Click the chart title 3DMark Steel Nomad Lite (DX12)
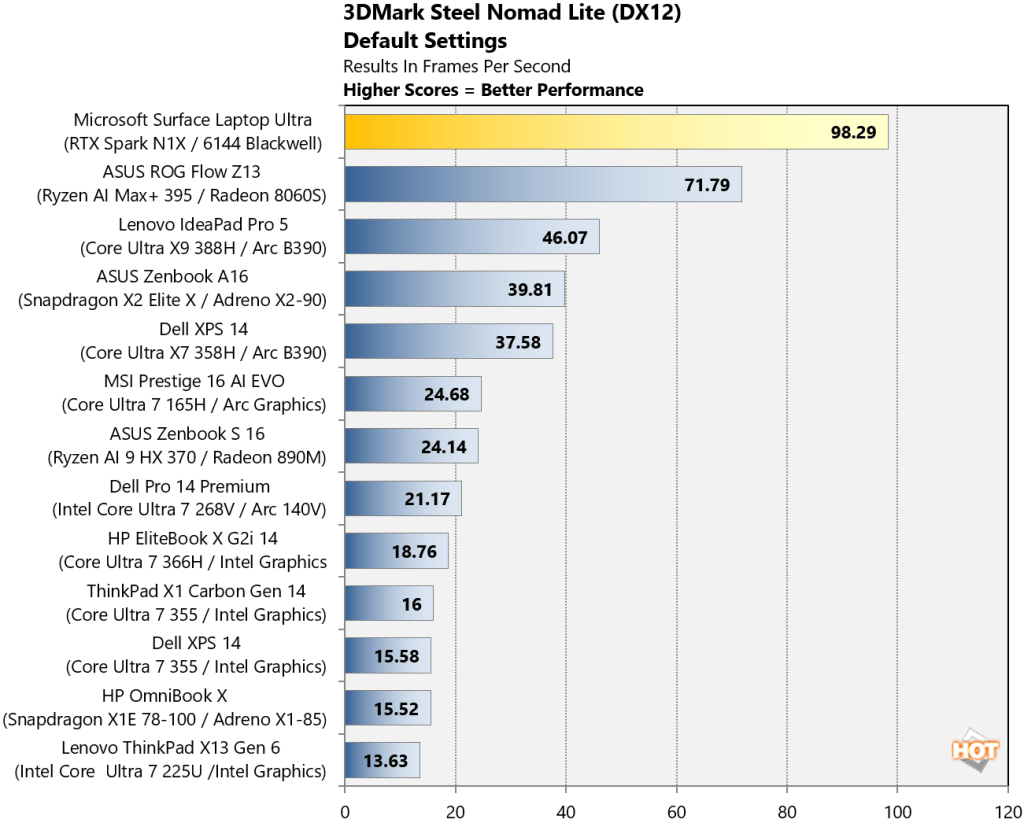Screen dimensions: 1024x823 tap(512, 13)
